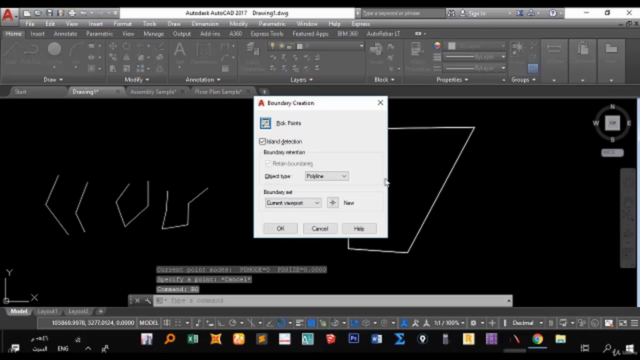
Task: Expand the Layers panel
Action: (x=302, y=80)
